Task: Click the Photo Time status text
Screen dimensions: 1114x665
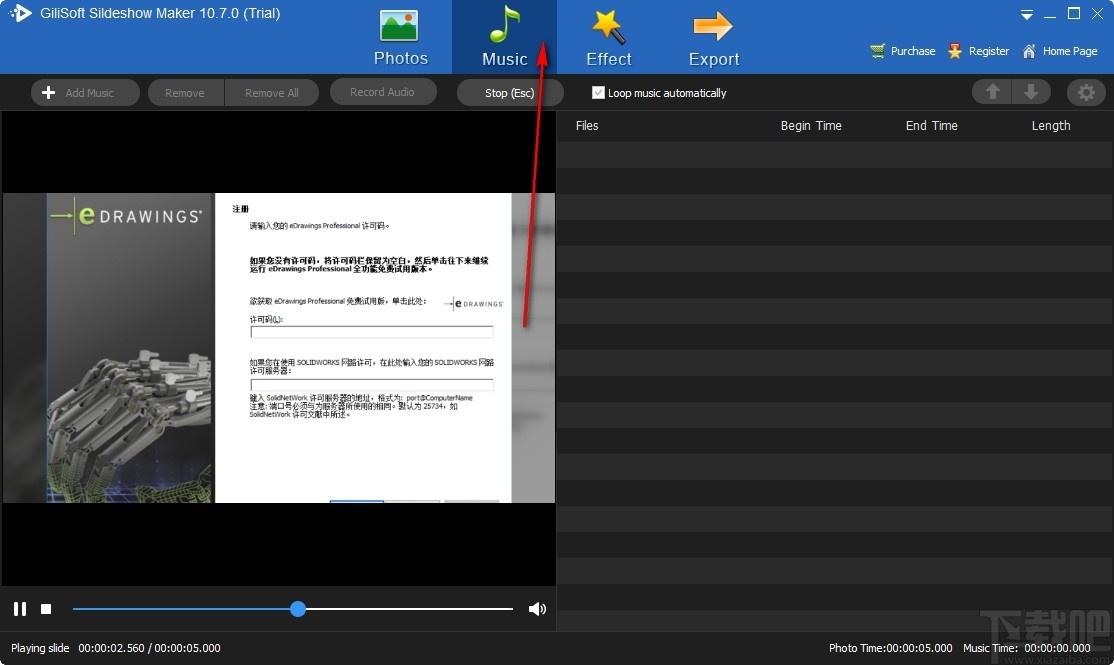Action: (x=890, y=648)
